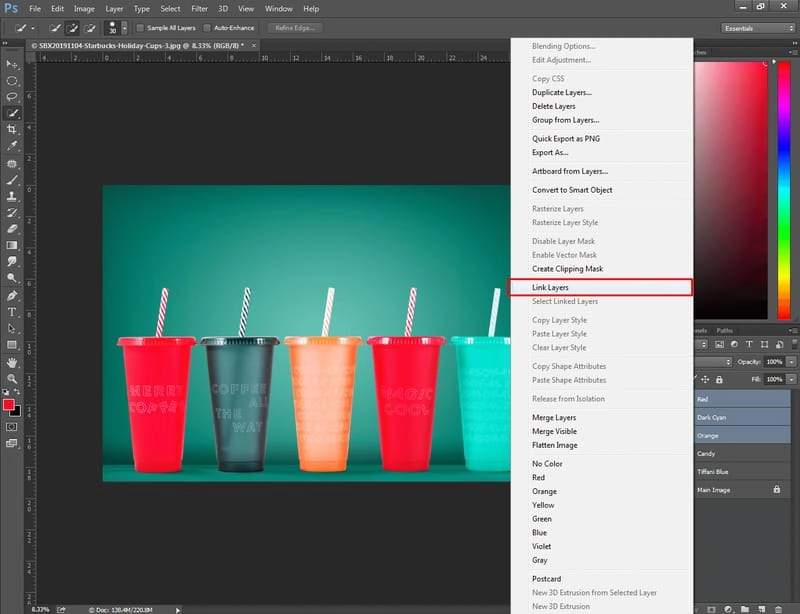Open the Layers panel flyout menu
The height and width of the screenshot is (614, 800).
click(793, 330)
